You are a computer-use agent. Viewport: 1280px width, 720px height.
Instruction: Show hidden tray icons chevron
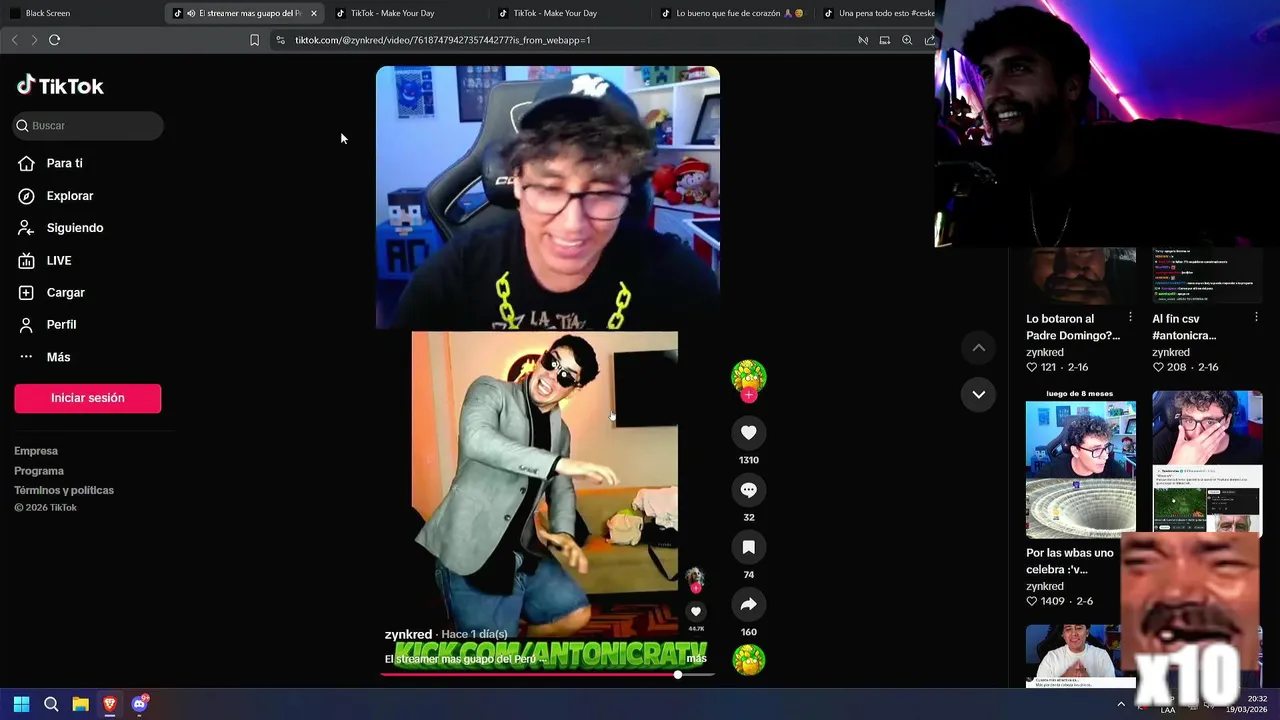(x=1121, y=704)
